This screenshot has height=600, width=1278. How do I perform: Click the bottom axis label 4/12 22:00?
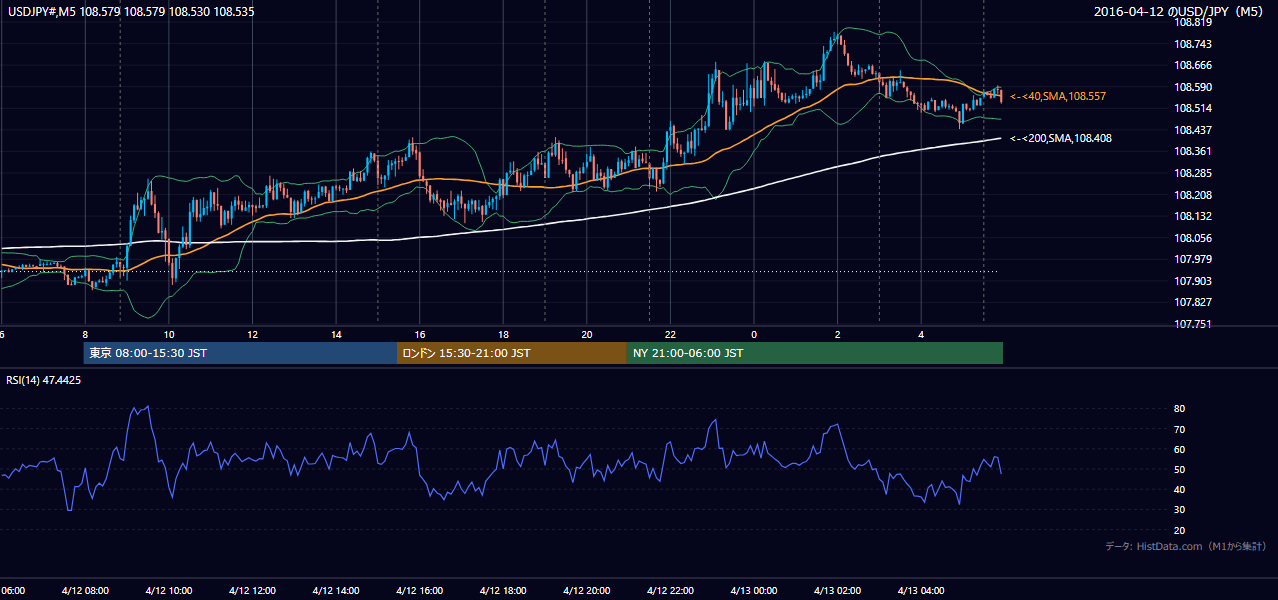[x=670, y=590]
